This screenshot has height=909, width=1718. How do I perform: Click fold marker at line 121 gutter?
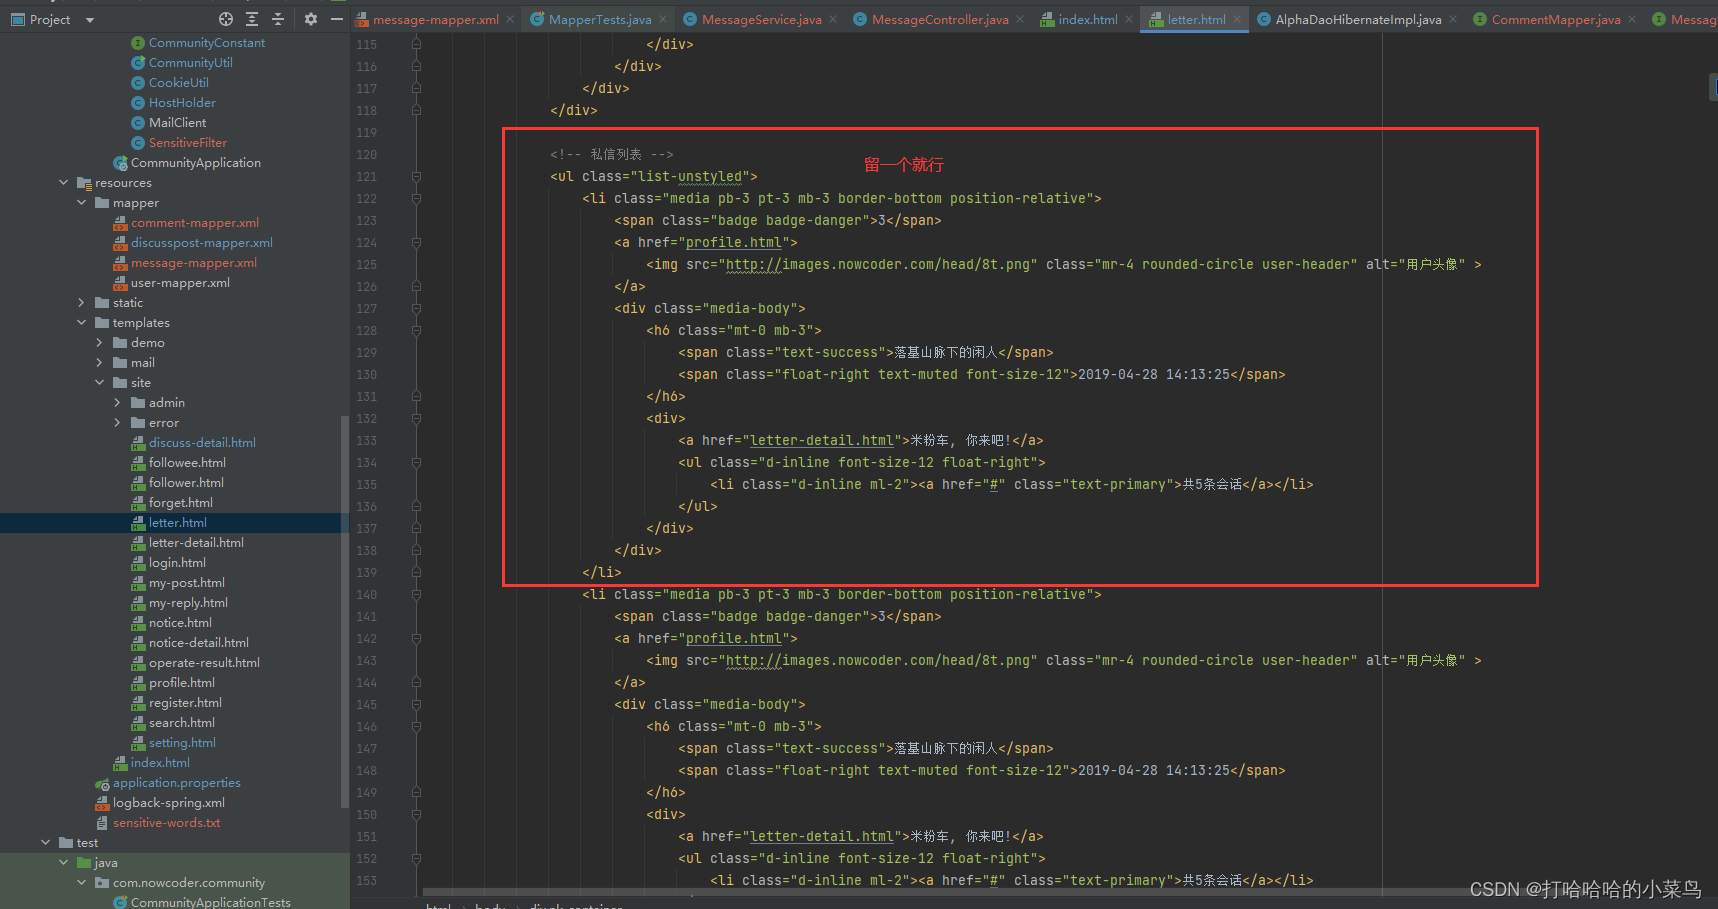[x=416, y=176]
